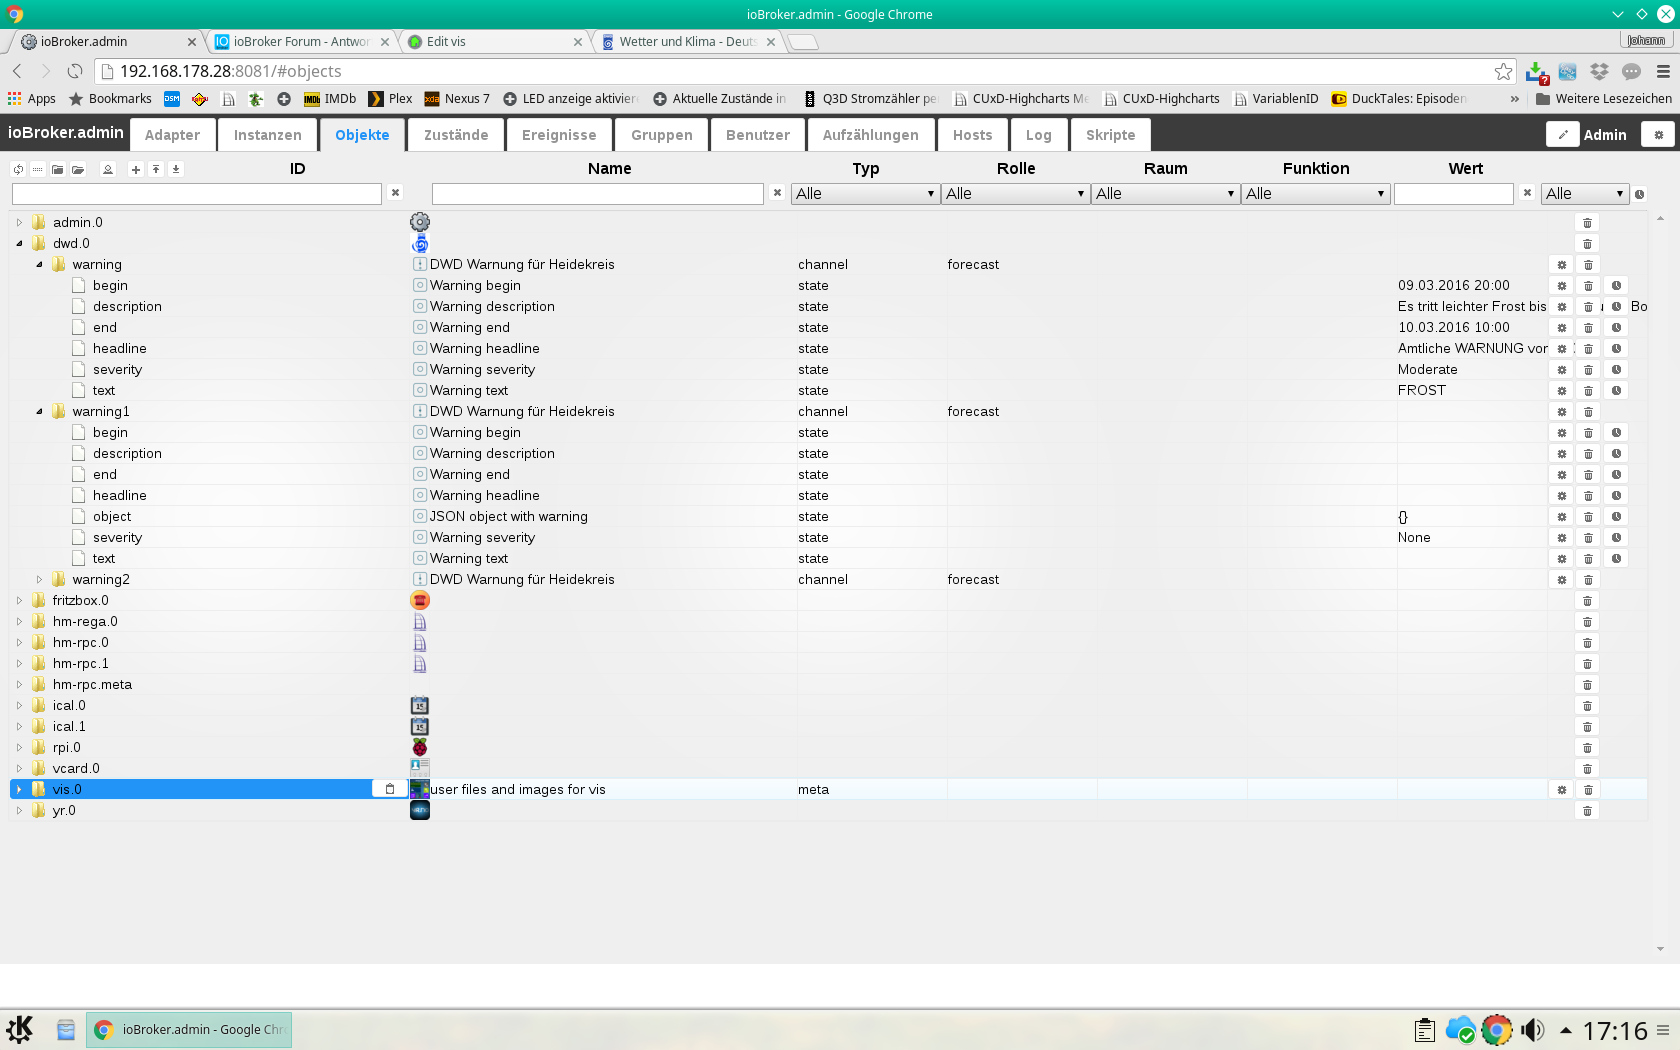Open the VariablenID bookmark
Screen dimensions: 1680x1050
pos(1276,99)
